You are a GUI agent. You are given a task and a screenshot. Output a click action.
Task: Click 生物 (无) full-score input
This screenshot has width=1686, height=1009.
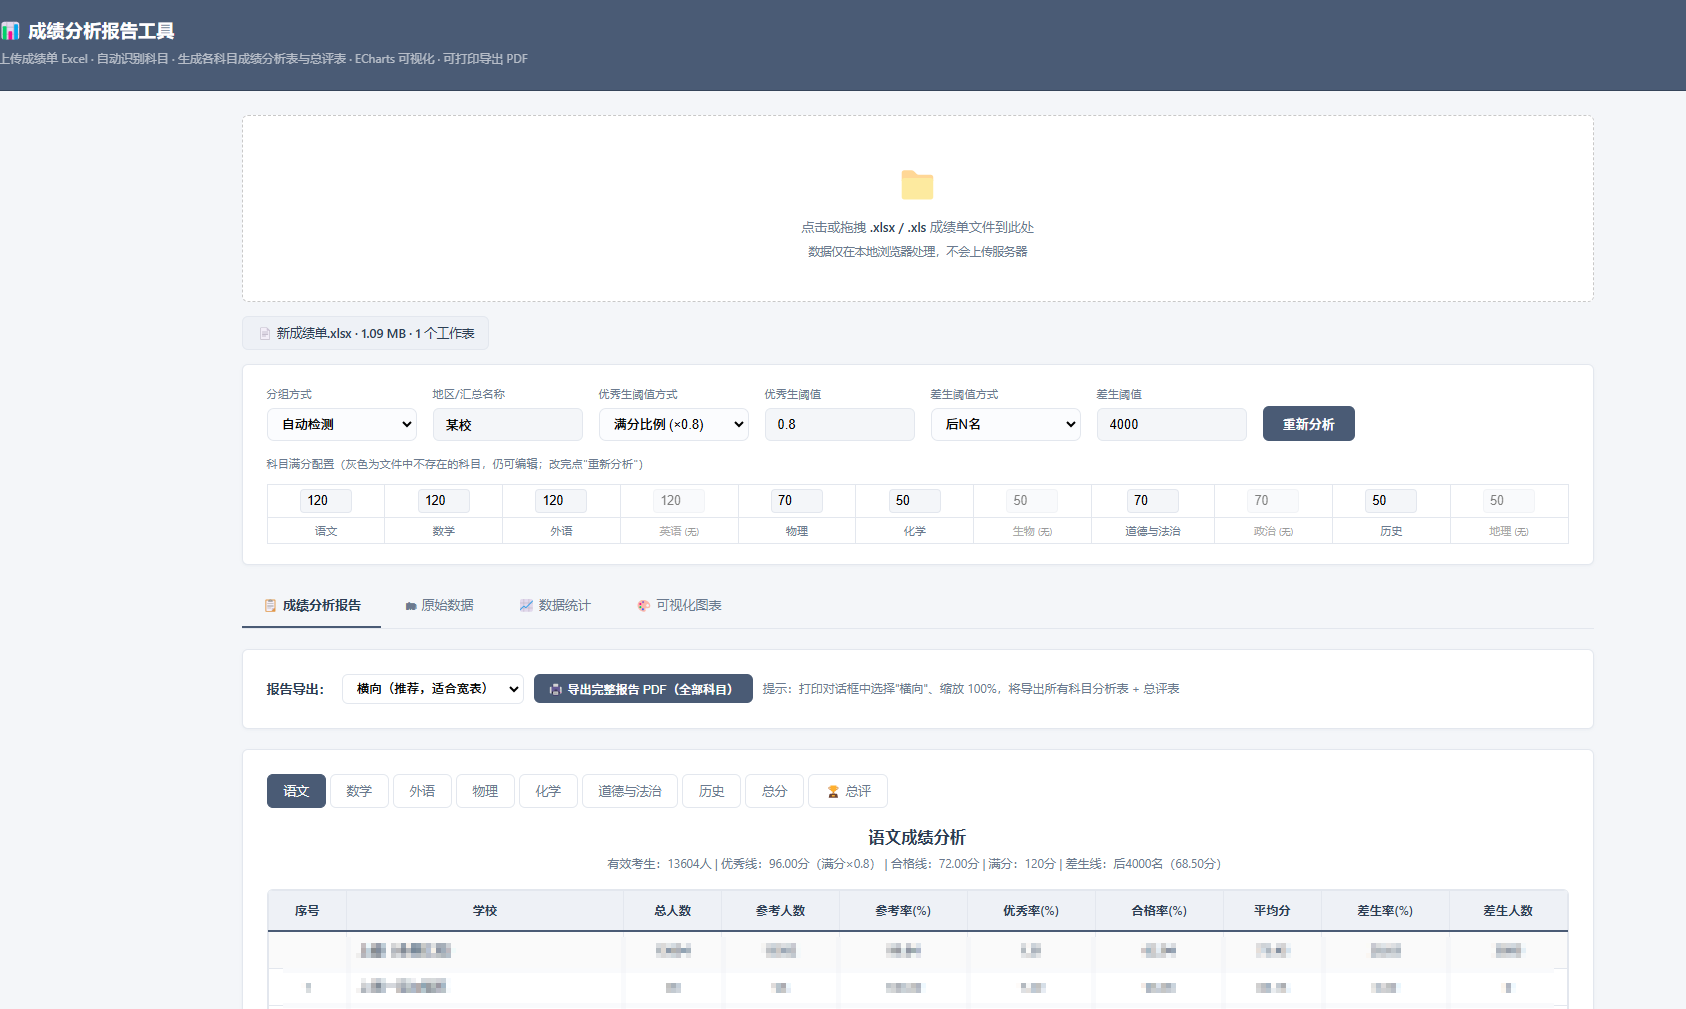coord(1032,500)
